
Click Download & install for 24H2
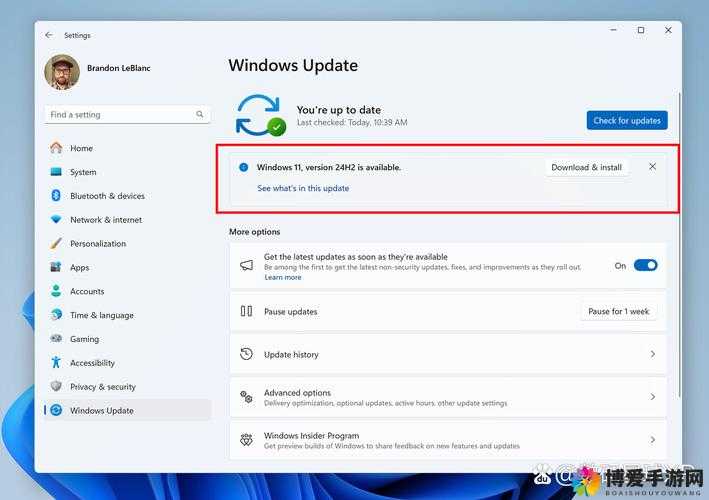[586, 167]
